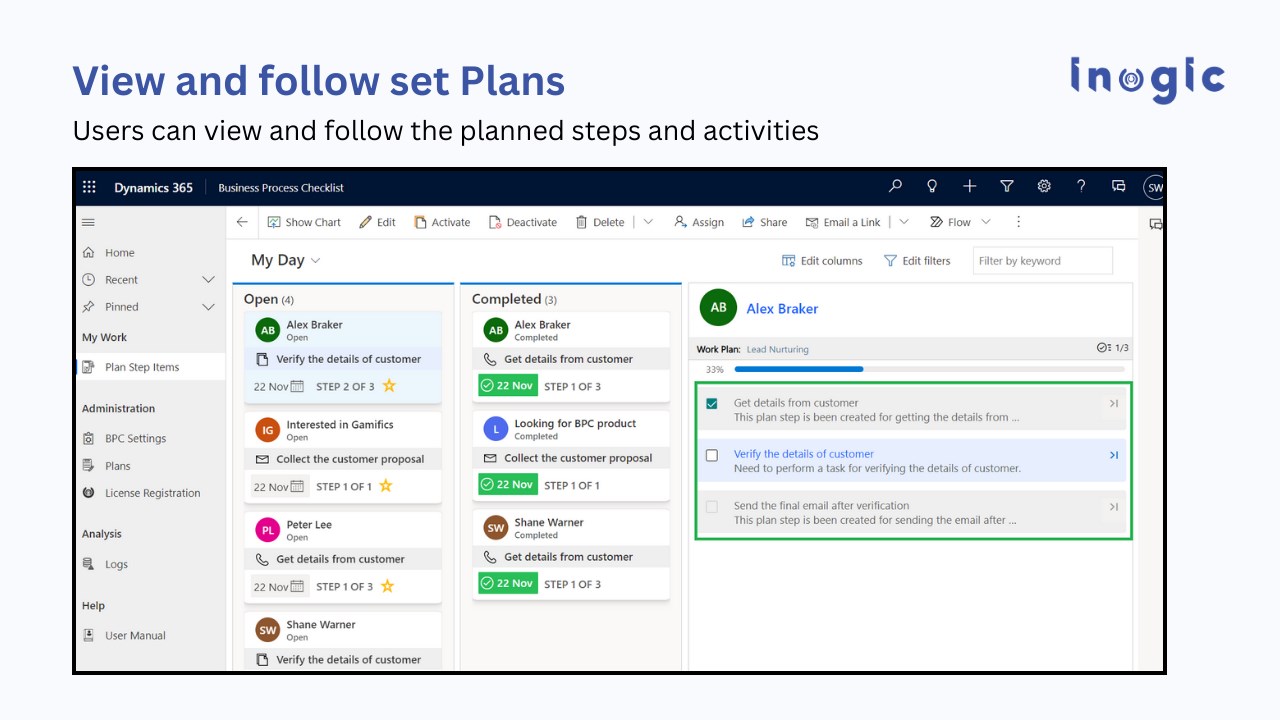Open the Dynamics 365 app launcher waffle
The width and height of the screenshot is (1280, 720).
[89, 187]
